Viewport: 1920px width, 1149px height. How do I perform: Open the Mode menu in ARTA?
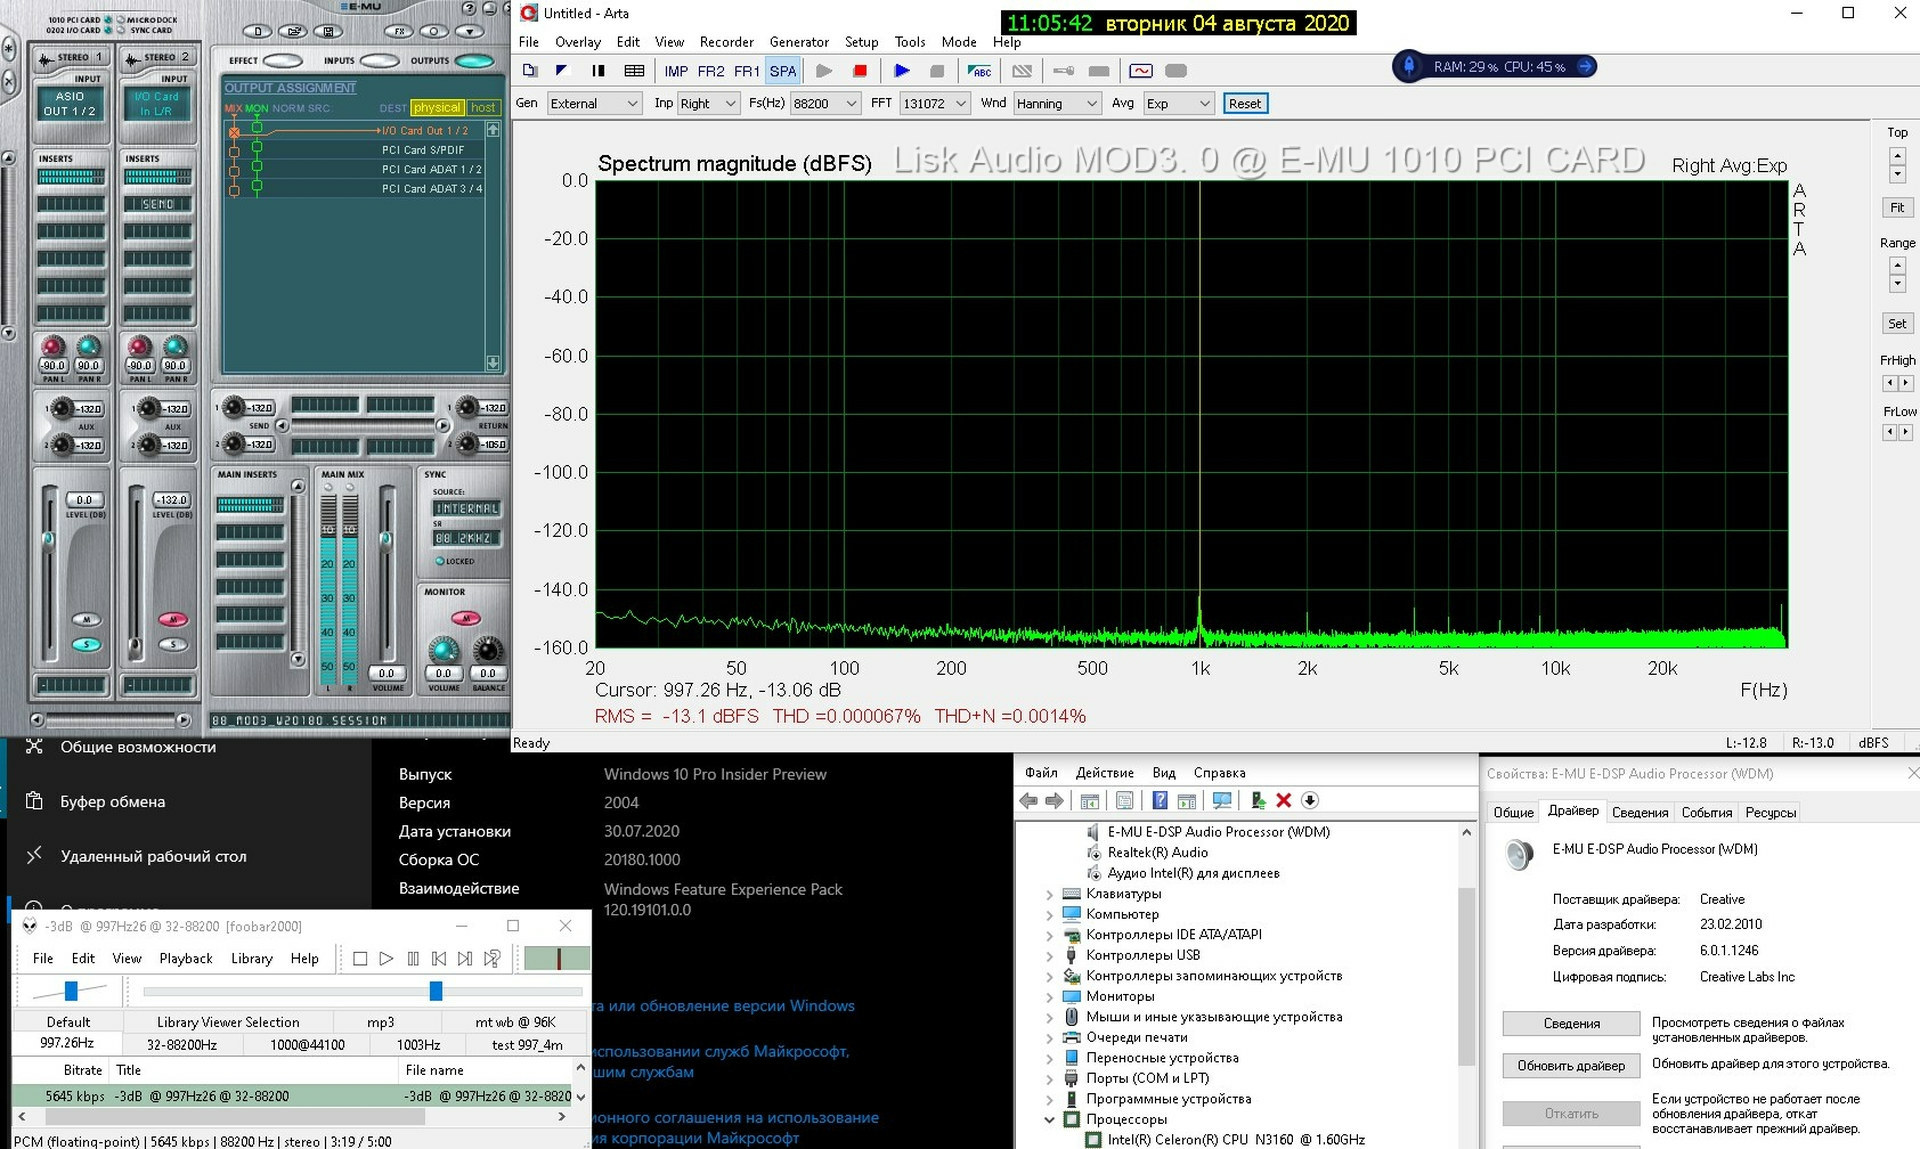tap(959, 42)
